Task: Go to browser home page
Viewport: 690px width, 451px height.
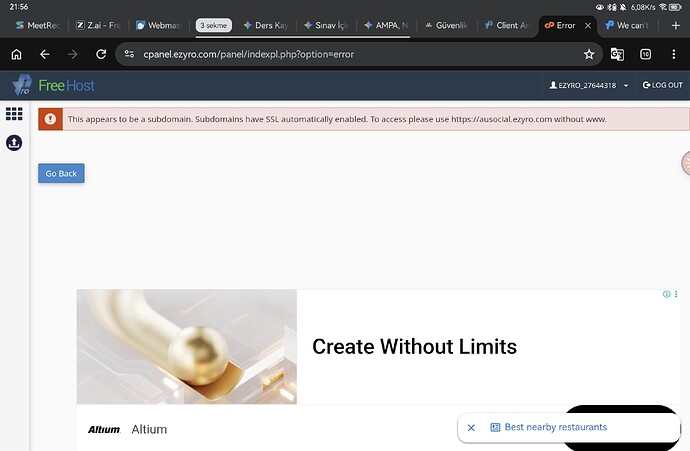Action: pyautogui.click(x=16, y=54)
